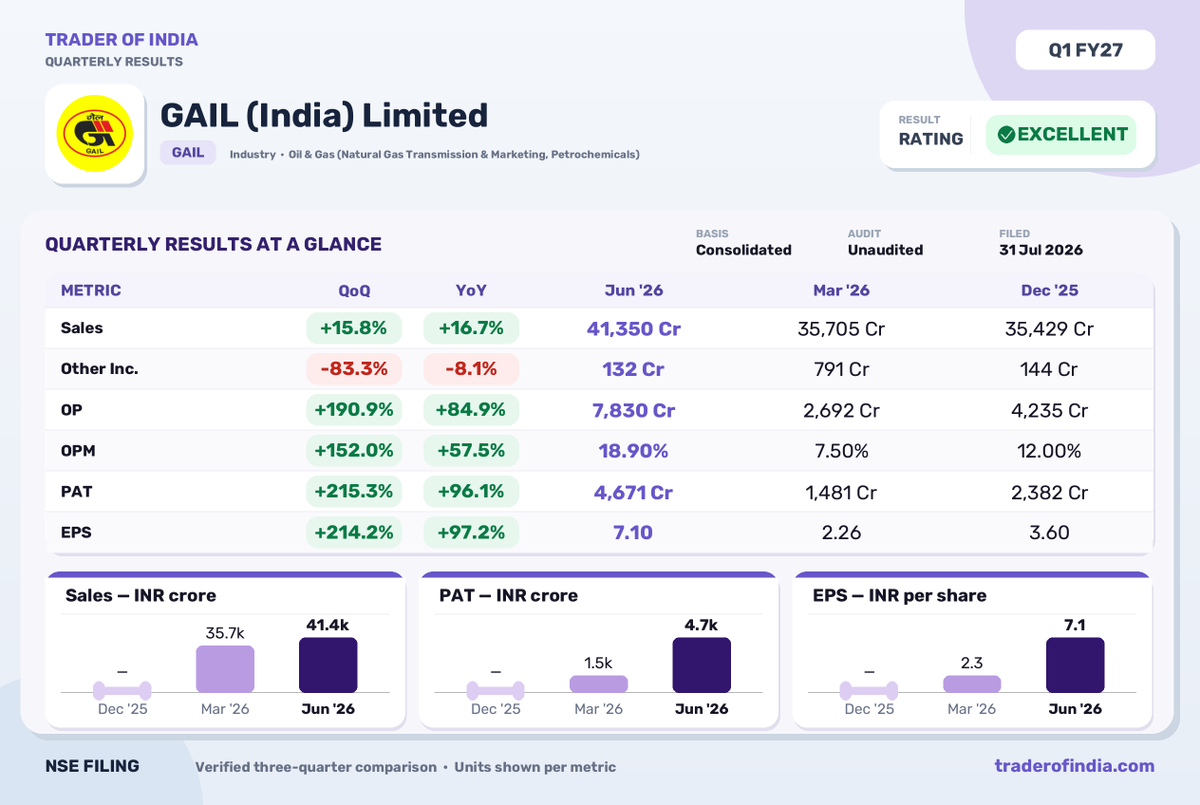Click the GAIL (India) Limited title
This screenshot has width=1200, height=805.
coord(324,114)
